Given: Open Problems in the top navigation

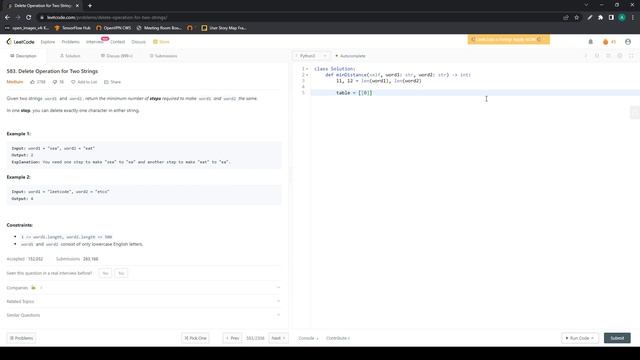Looking at the screenshot, I should point(71,42).
